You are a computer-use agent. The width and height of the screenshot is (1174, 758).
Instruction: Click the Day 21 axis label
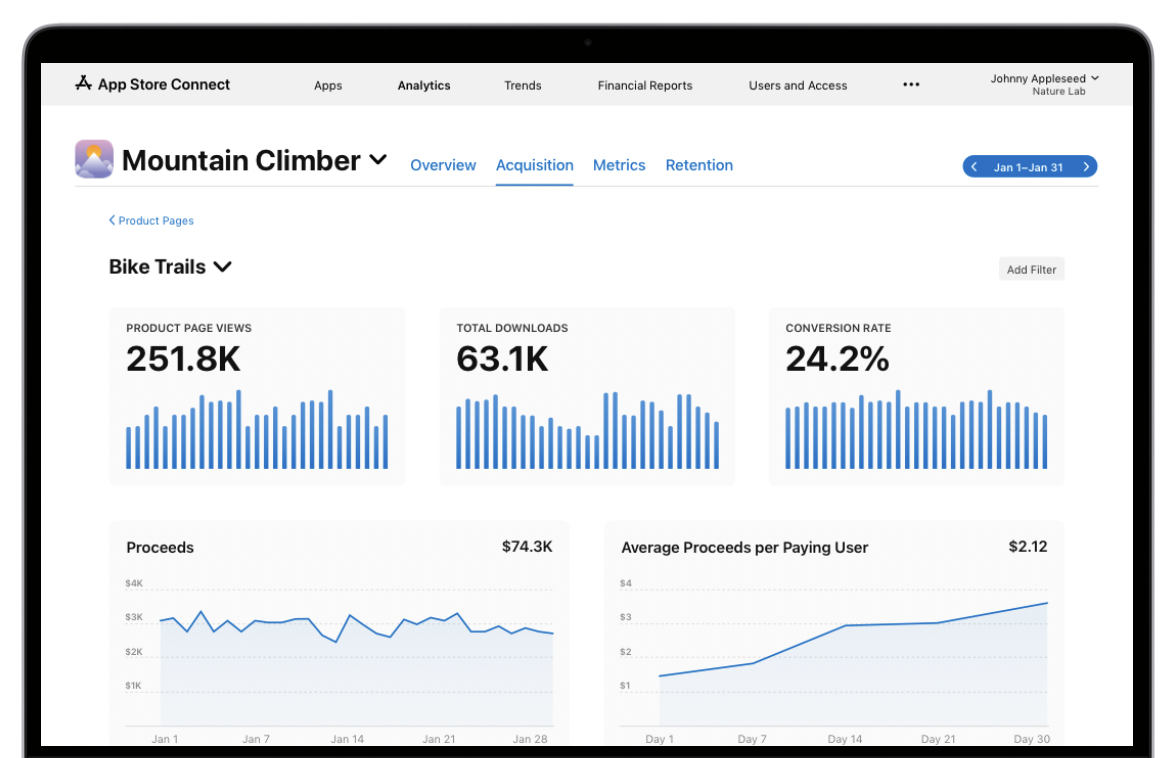[938, 739]
